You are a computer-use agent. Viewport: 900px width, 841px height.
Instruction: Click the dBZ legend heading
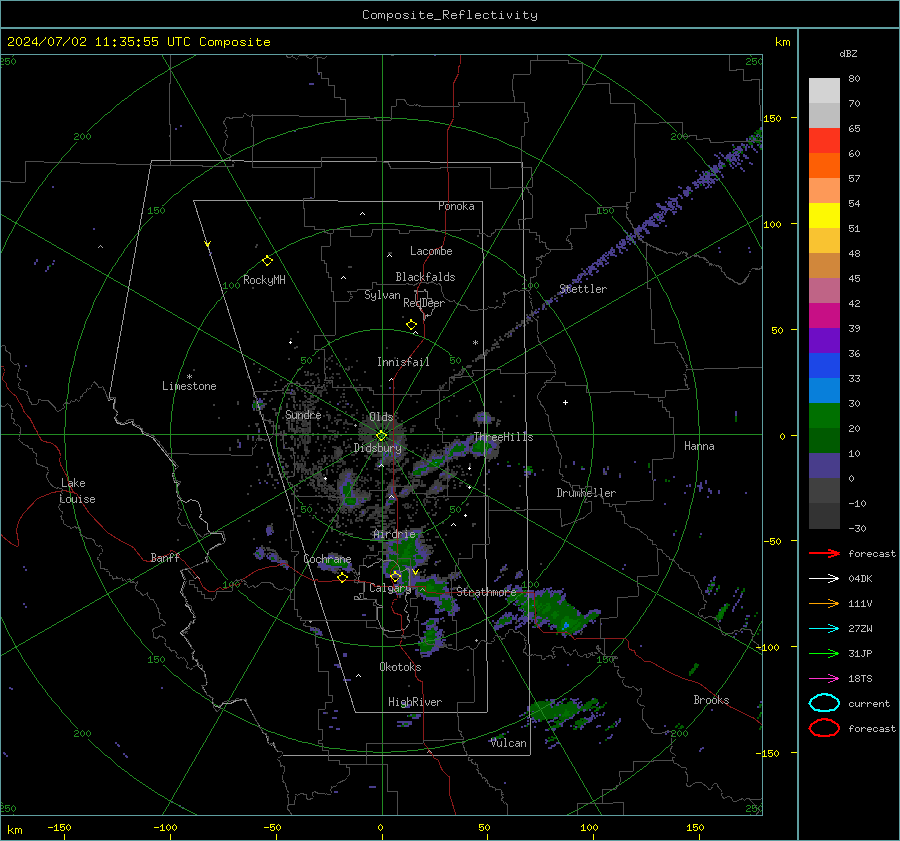(848, 53)
